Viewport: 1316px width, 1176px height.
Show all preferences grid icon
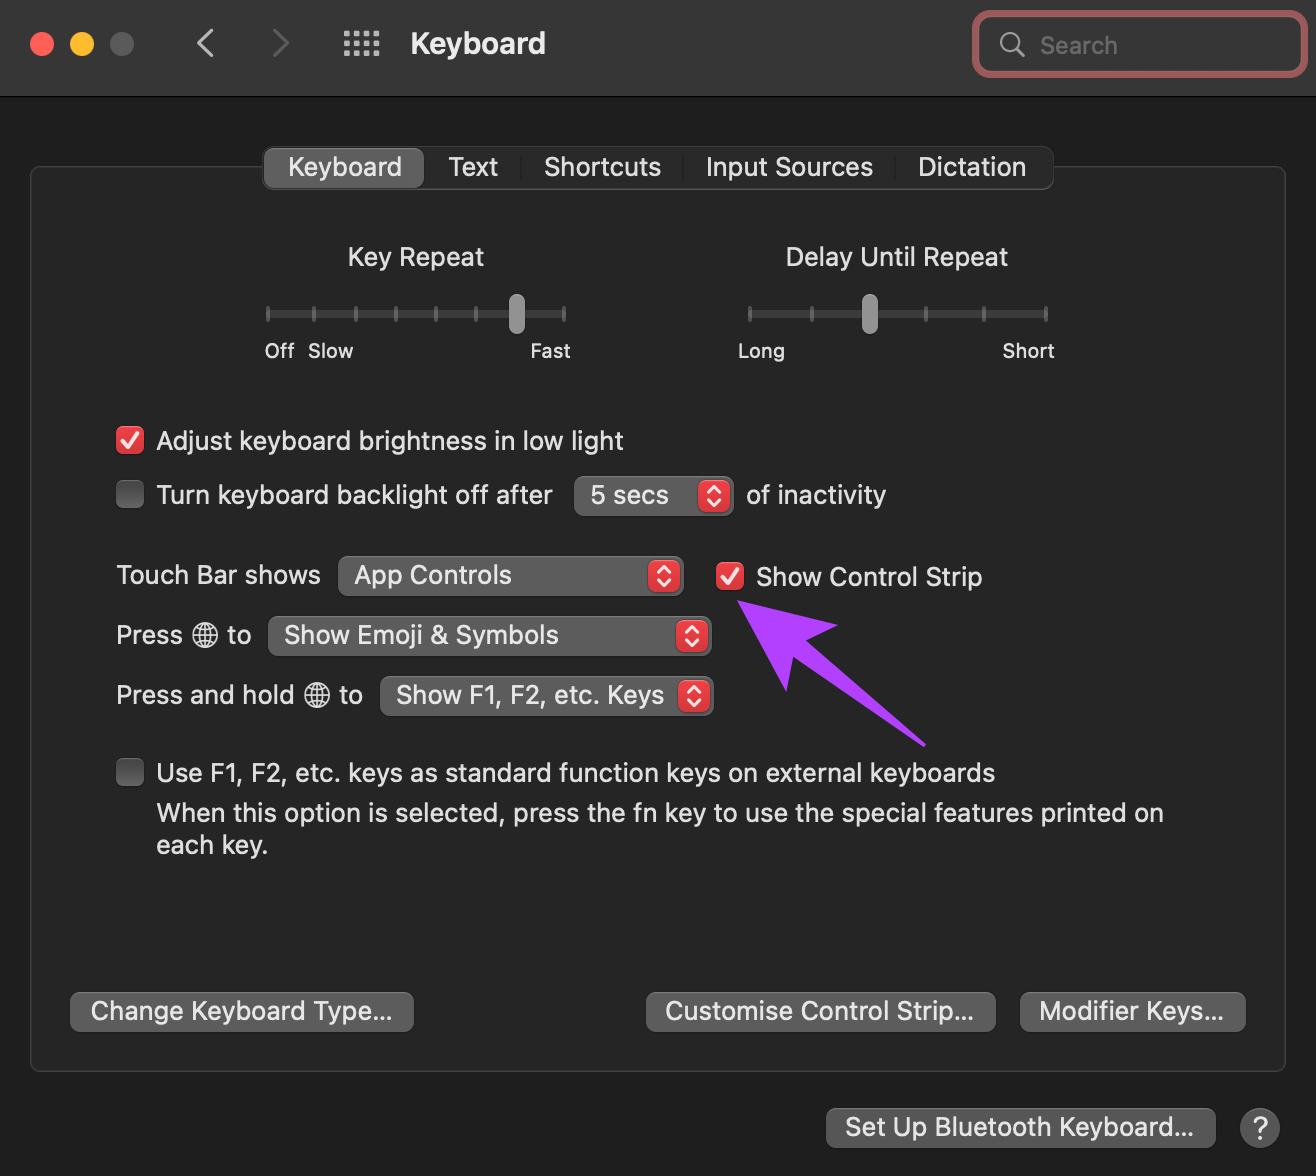(361, 44)
